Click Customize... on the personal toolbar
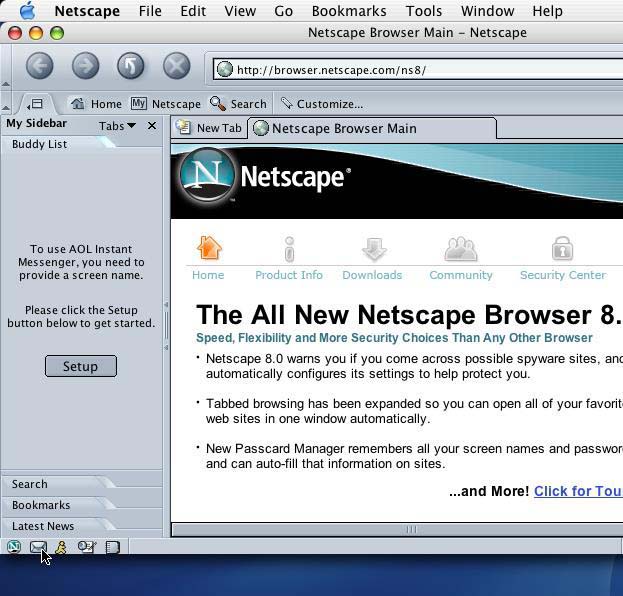 (322, 104)
